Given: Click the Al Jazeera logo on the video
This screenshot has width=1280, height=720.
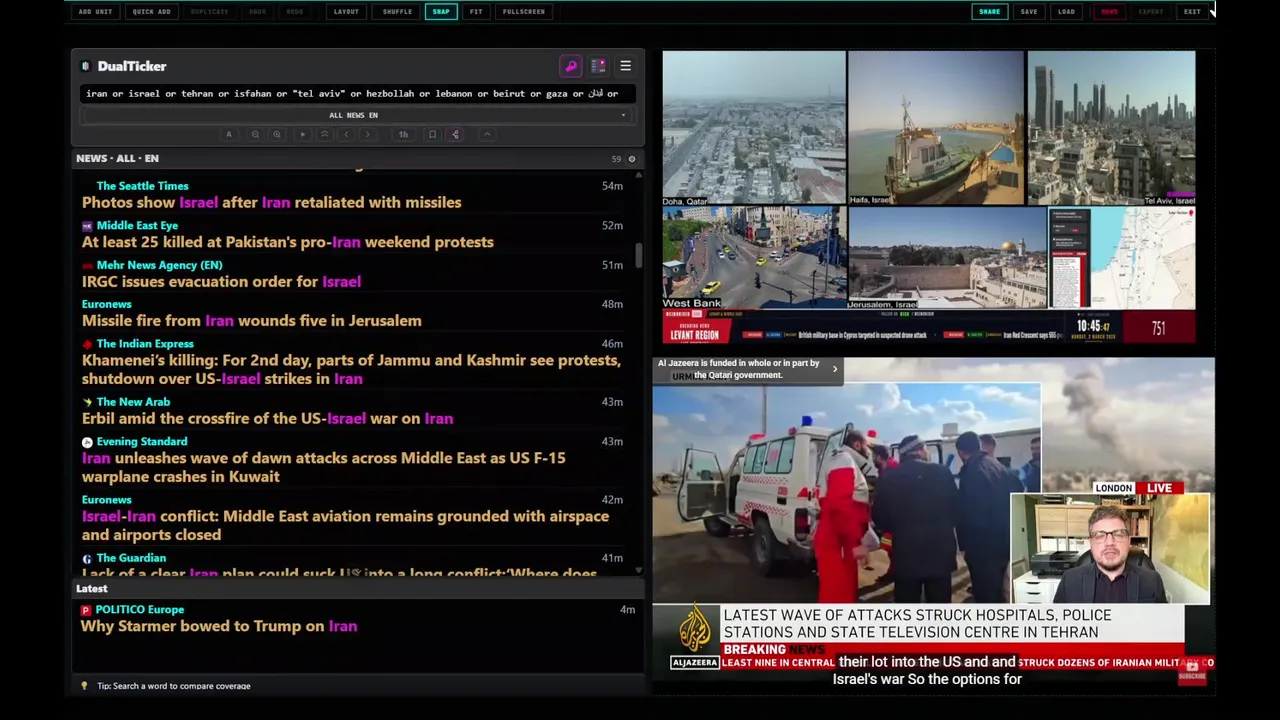Looking at the screenshot, I should (694, 638).
